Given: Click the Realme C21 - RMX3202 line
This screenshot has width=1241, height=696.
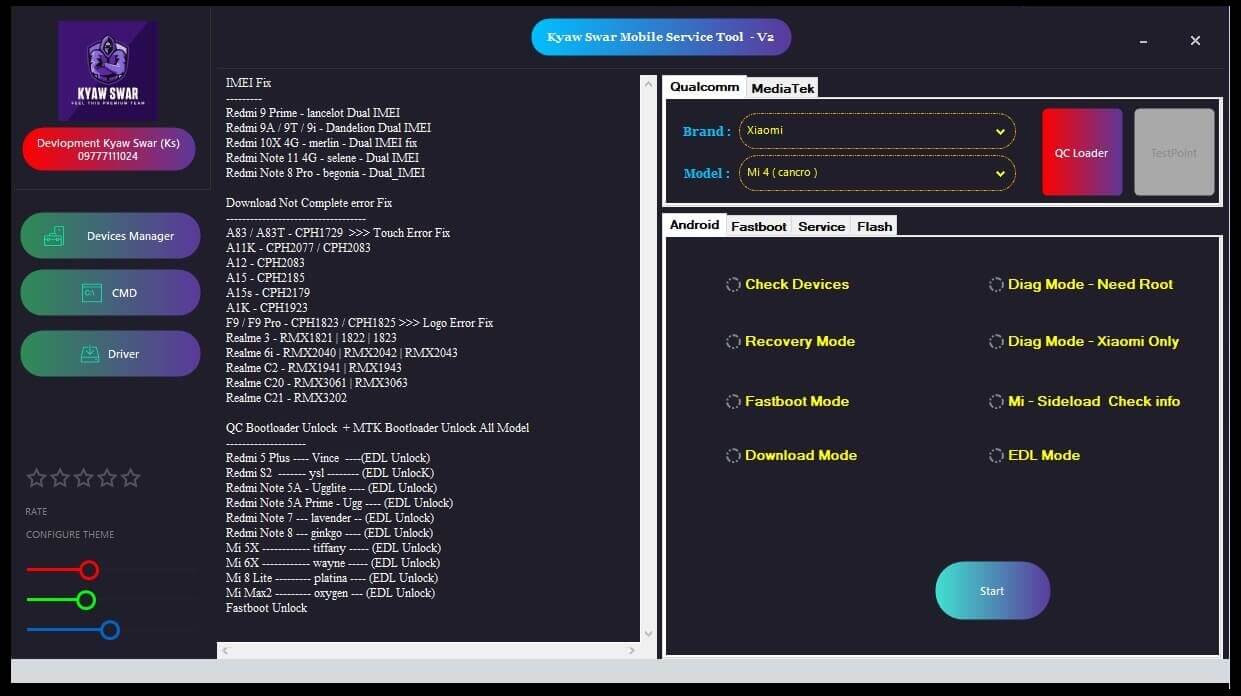Looking at the screenshot, I should [x=286, y=398].
